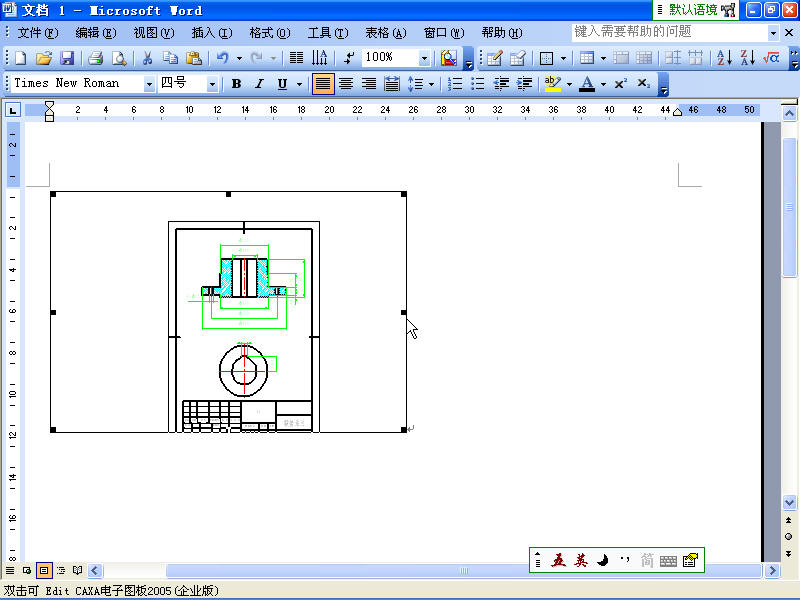Apply subscript formatting
The width and height of the screenshot is (800, 600).
click(x=644, y=84)
